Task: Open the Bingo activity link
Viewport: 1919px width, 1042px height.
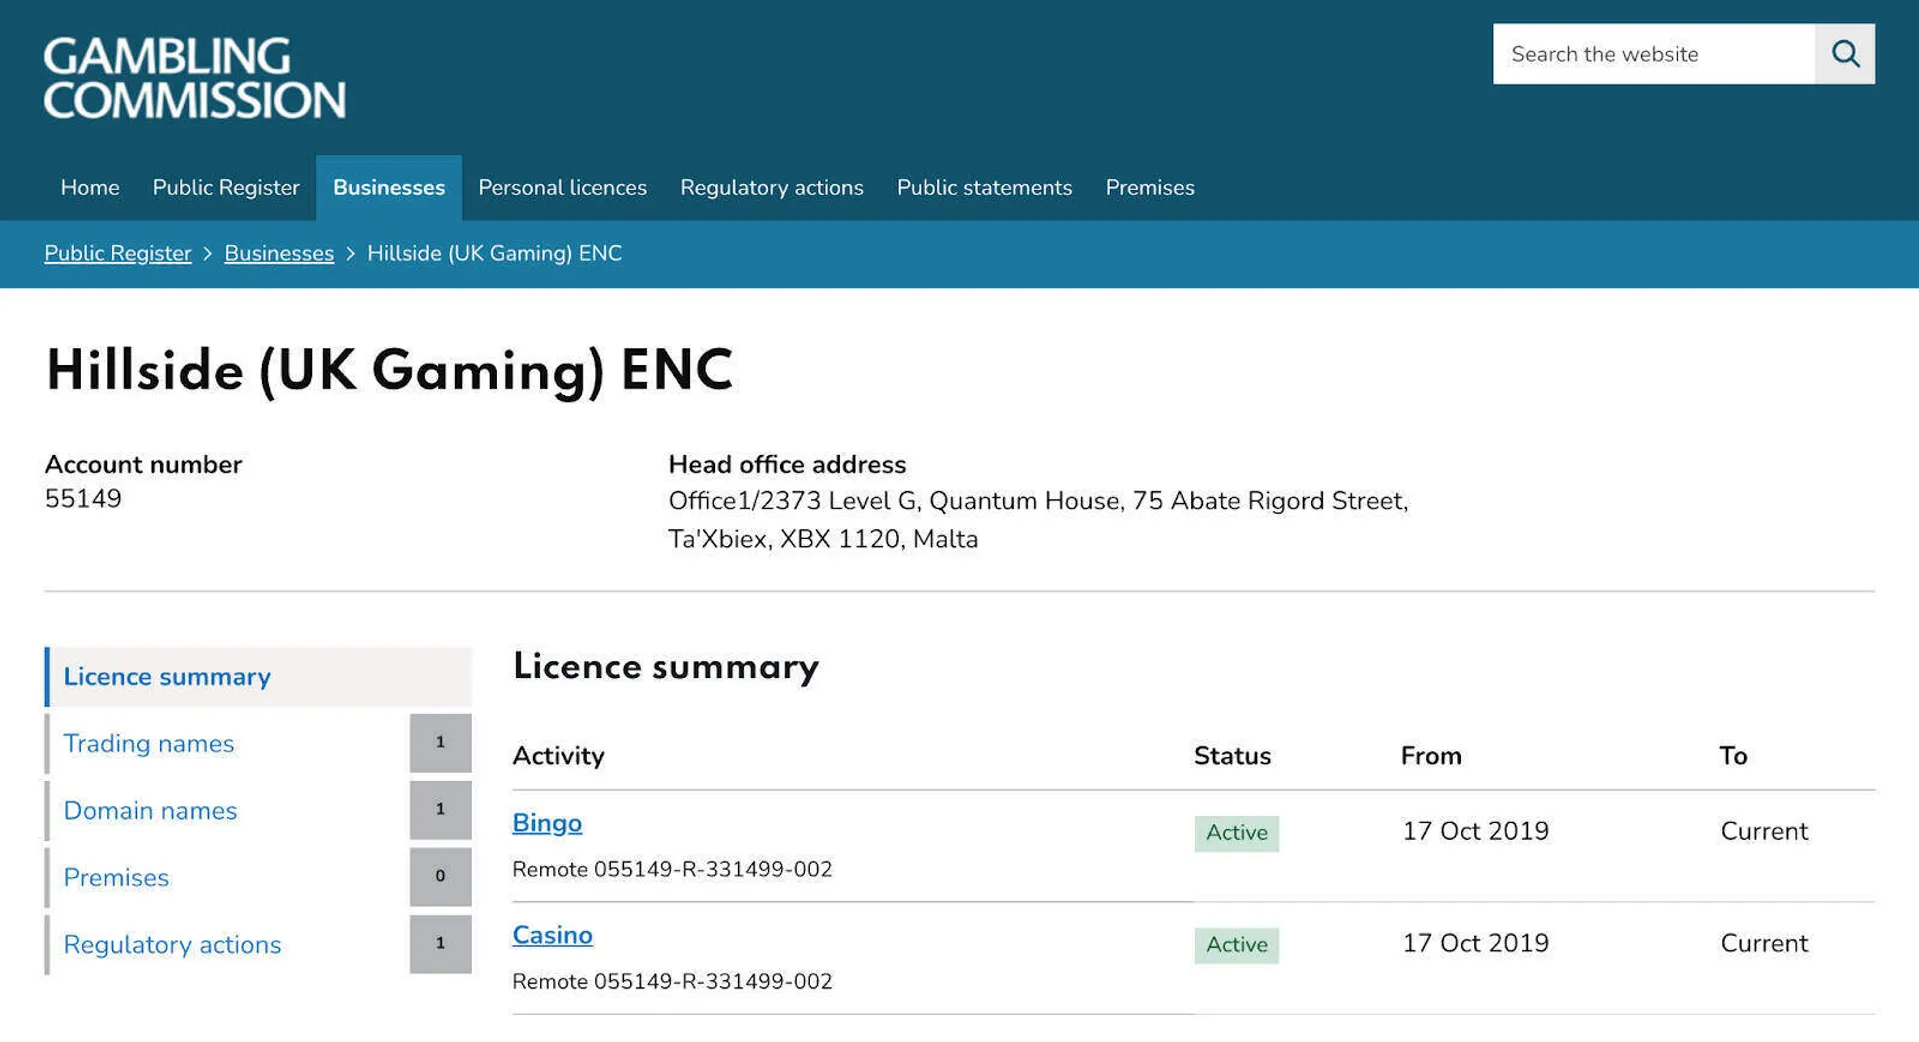Action: 547,823
